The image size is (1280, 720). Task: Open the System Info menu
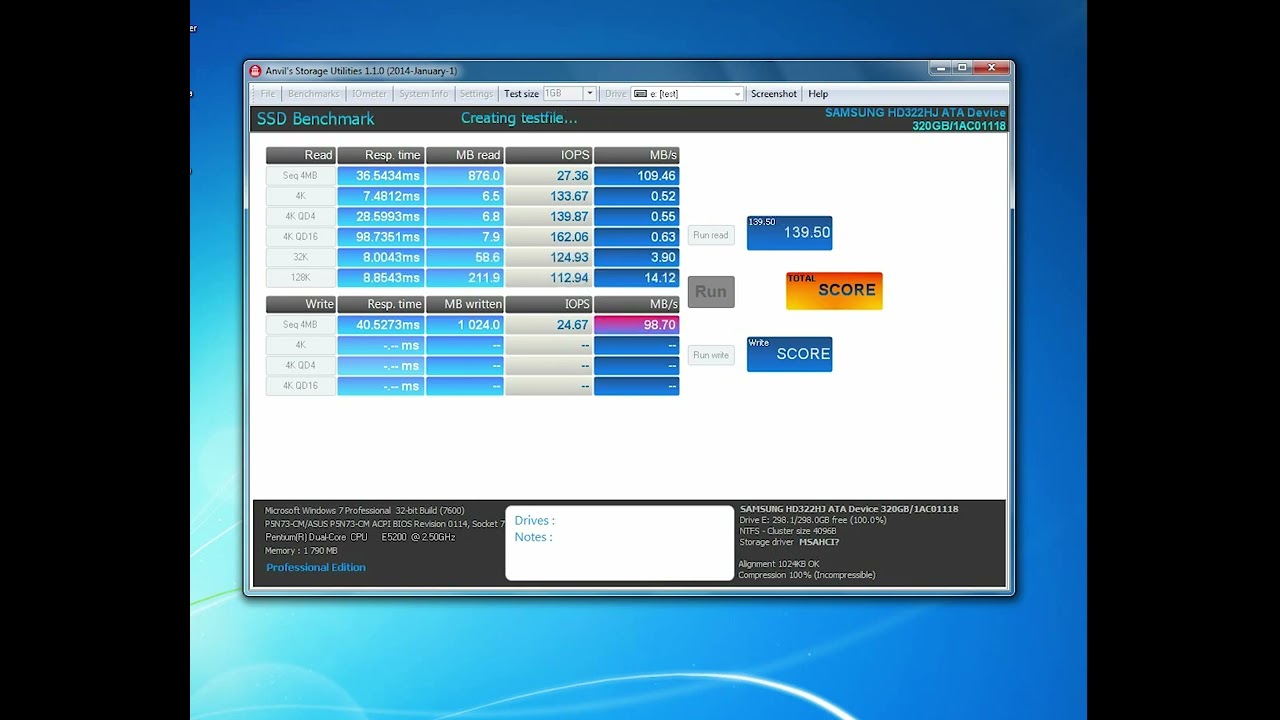coord(423,94)
